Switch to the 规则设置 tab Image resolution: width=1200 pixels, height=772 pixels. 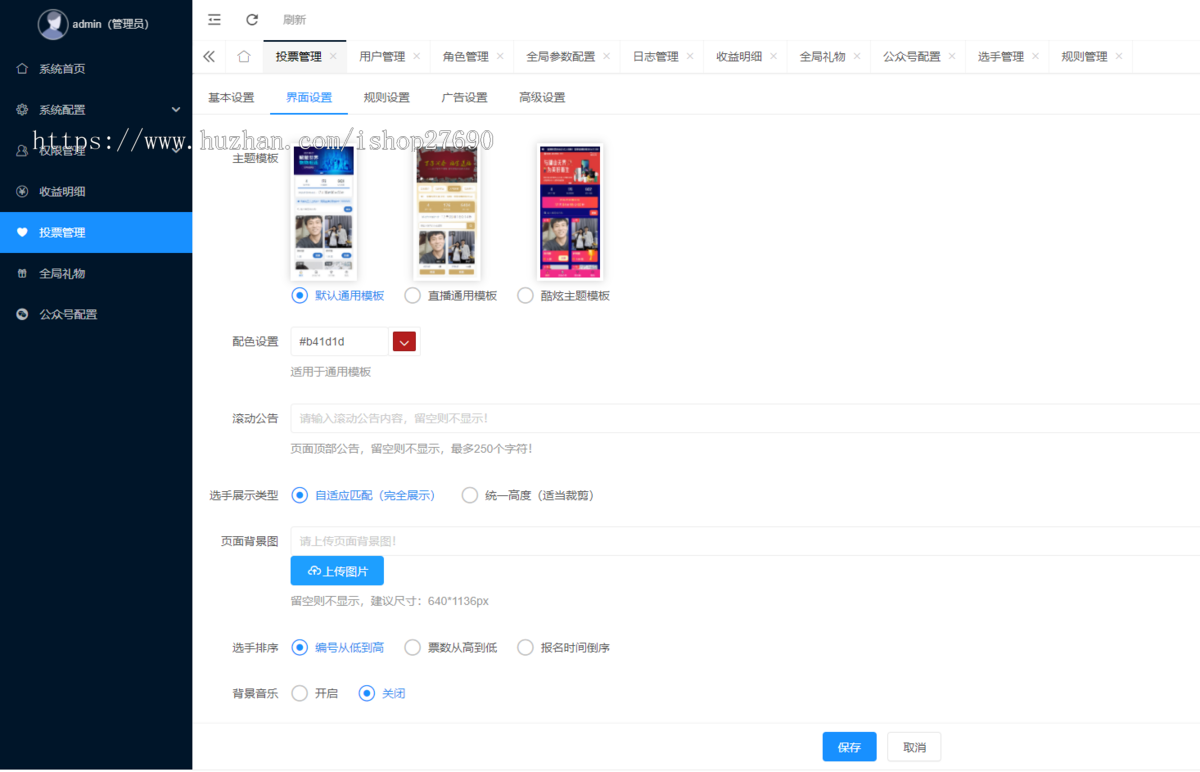[386, 98]
